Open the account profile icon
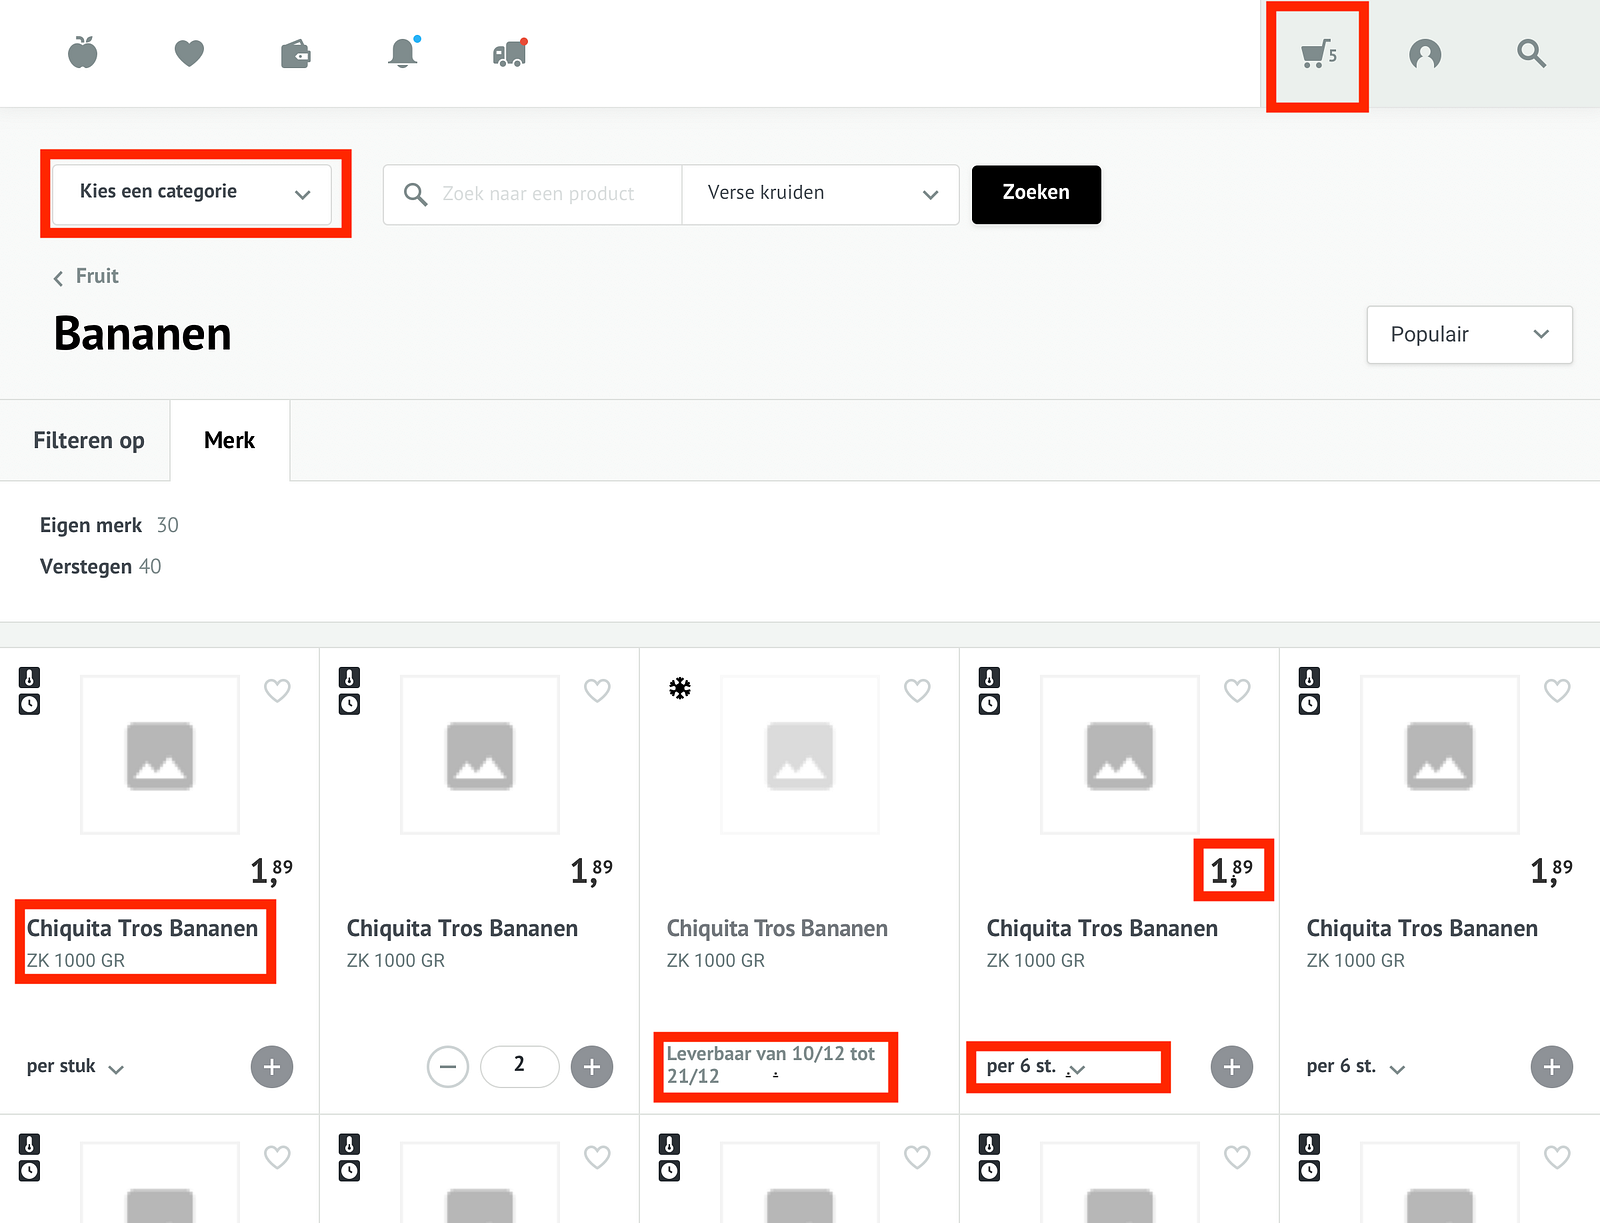This screenshot has width=1600, height=1223. (x=1425, y=54)
